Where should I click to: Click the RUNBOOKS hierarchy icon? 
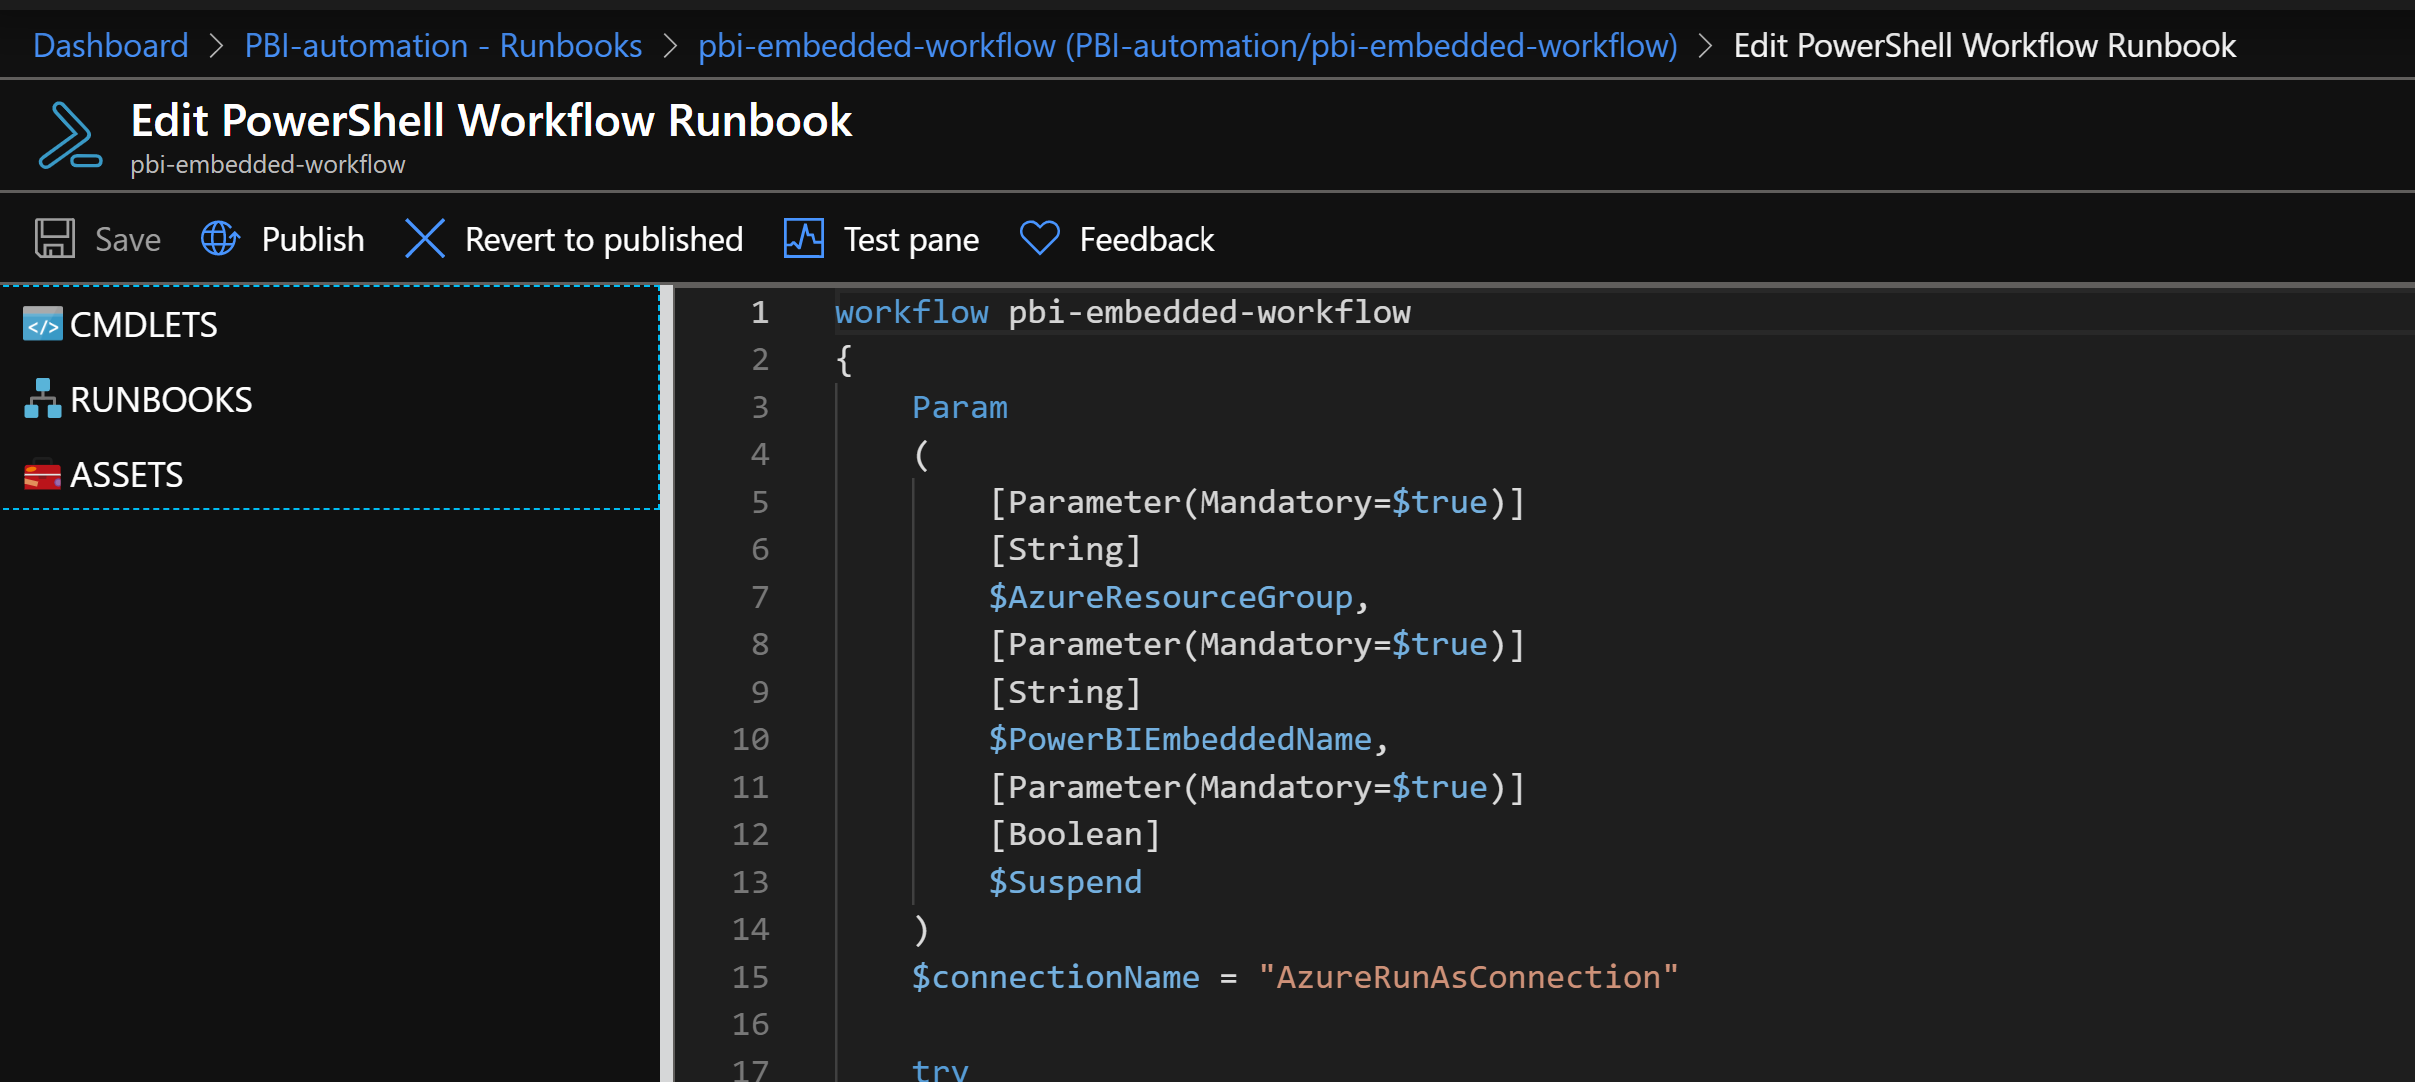[42, 399]
